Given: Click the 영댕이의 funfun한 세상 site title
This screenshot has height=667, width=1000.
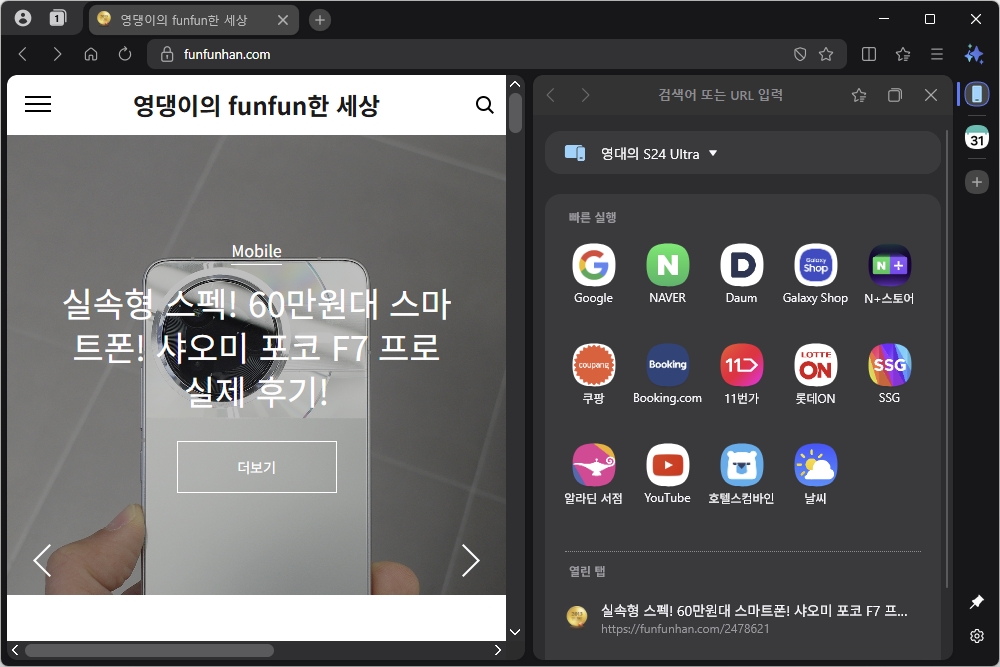Looking at the screenshot, I should tap(256, 105).
